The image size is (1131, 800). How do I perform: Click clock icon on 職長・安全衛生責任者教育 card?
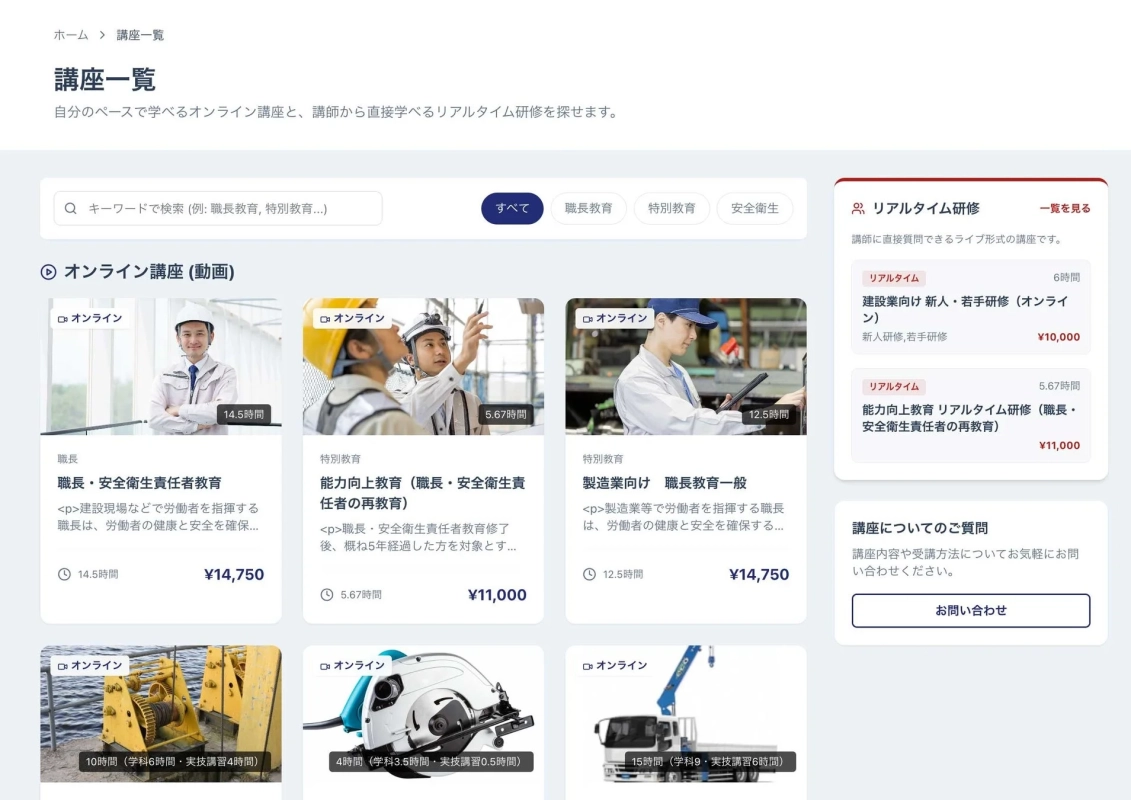point(65,575)
